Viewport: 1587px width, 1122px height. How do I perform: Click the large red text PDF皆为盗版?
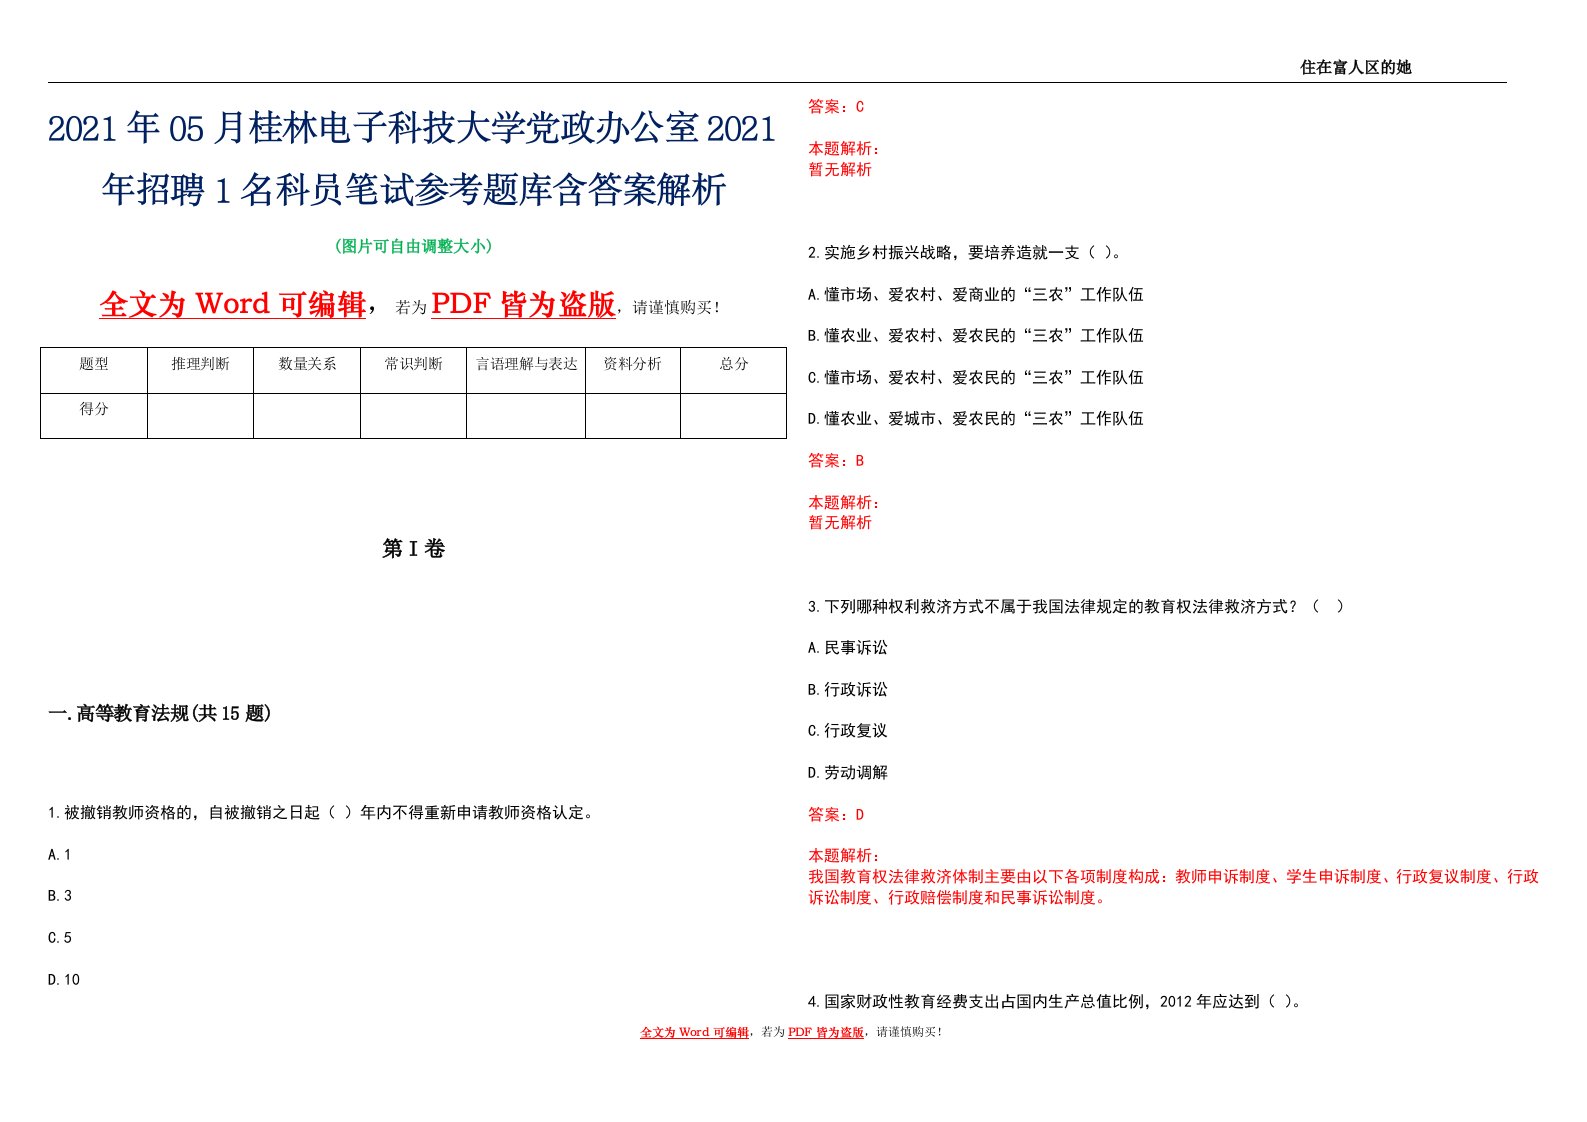(523, 304)
